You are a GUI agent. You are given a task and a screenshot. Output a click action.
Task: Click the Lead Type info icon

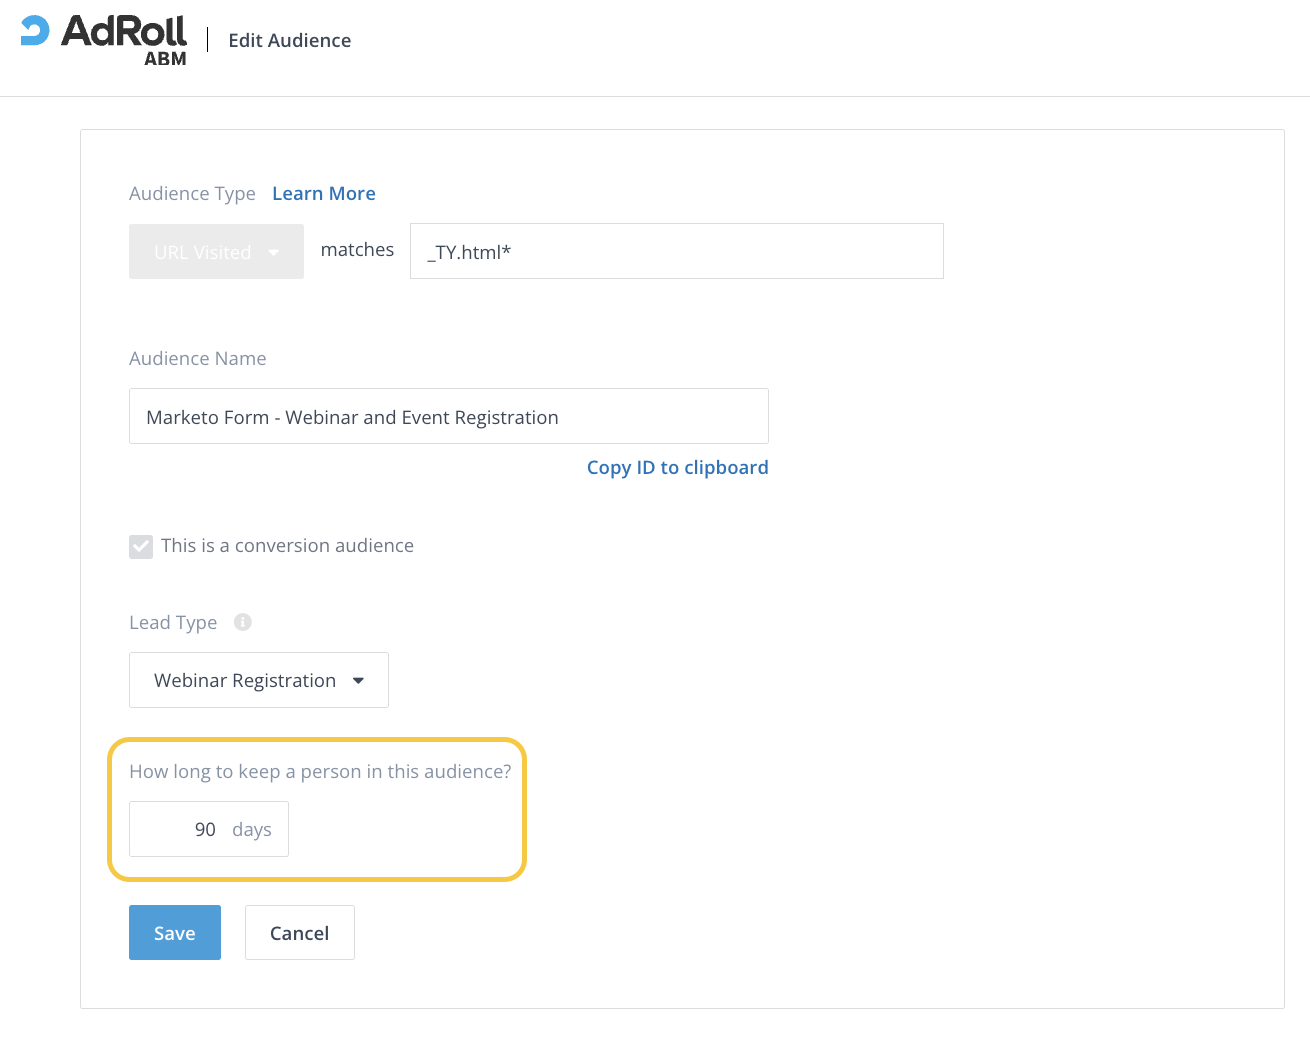[243, 622]
